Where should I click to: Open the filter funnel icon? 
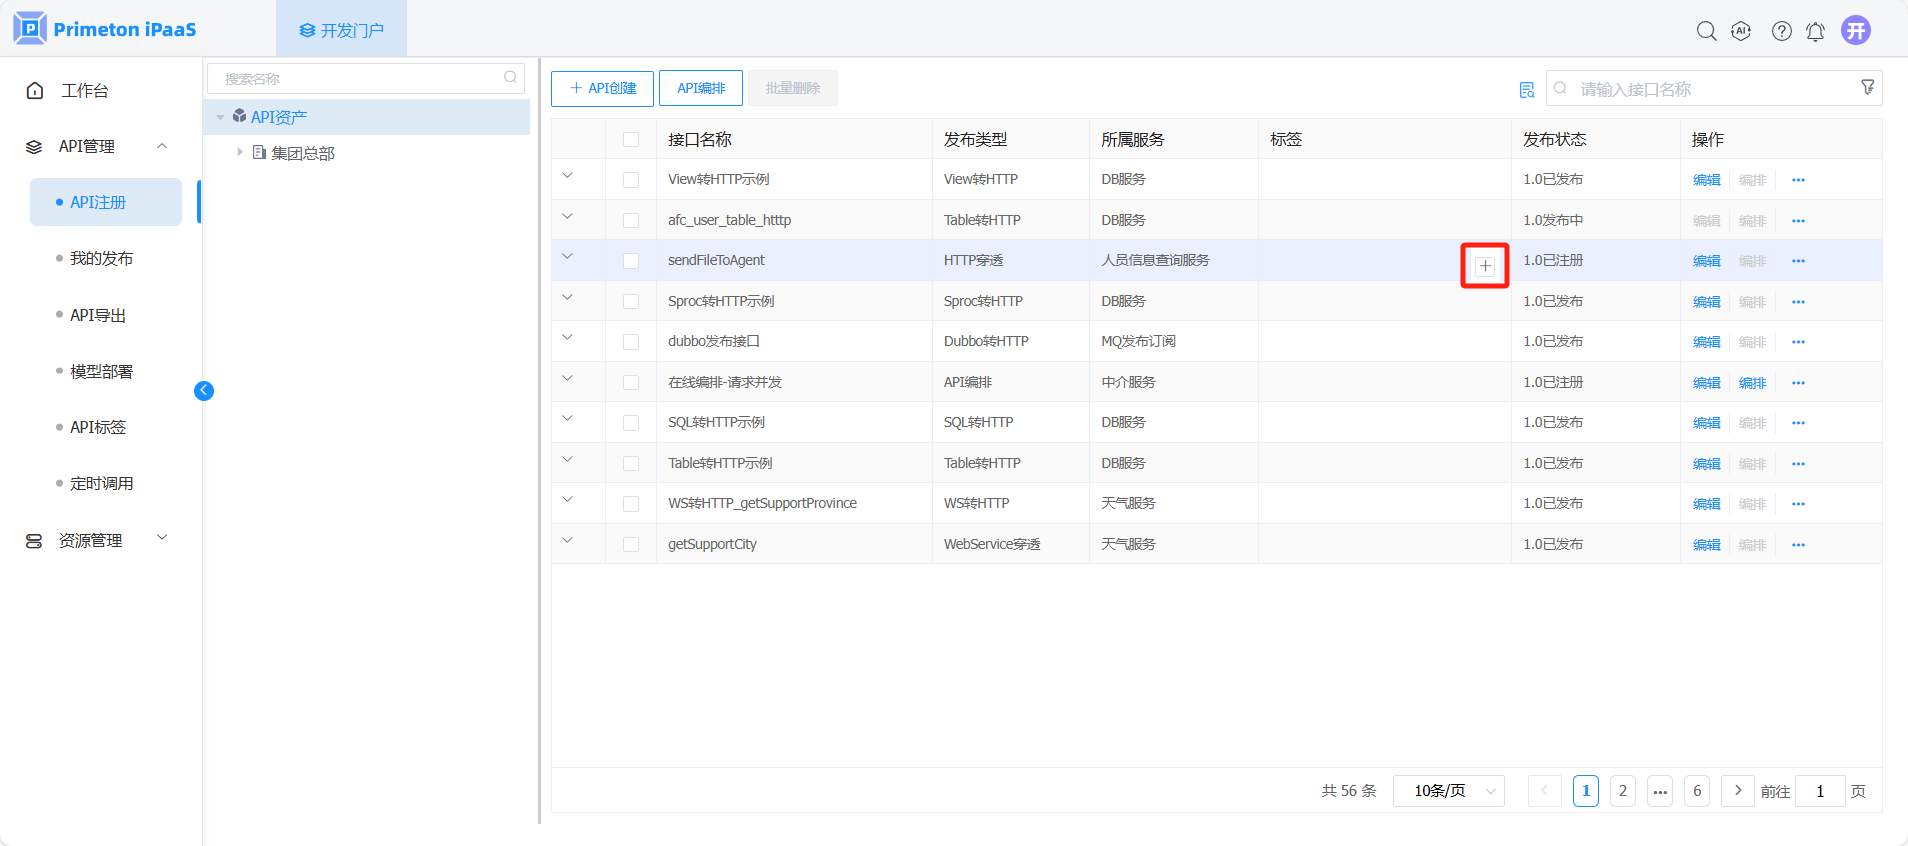(1867, 88)
